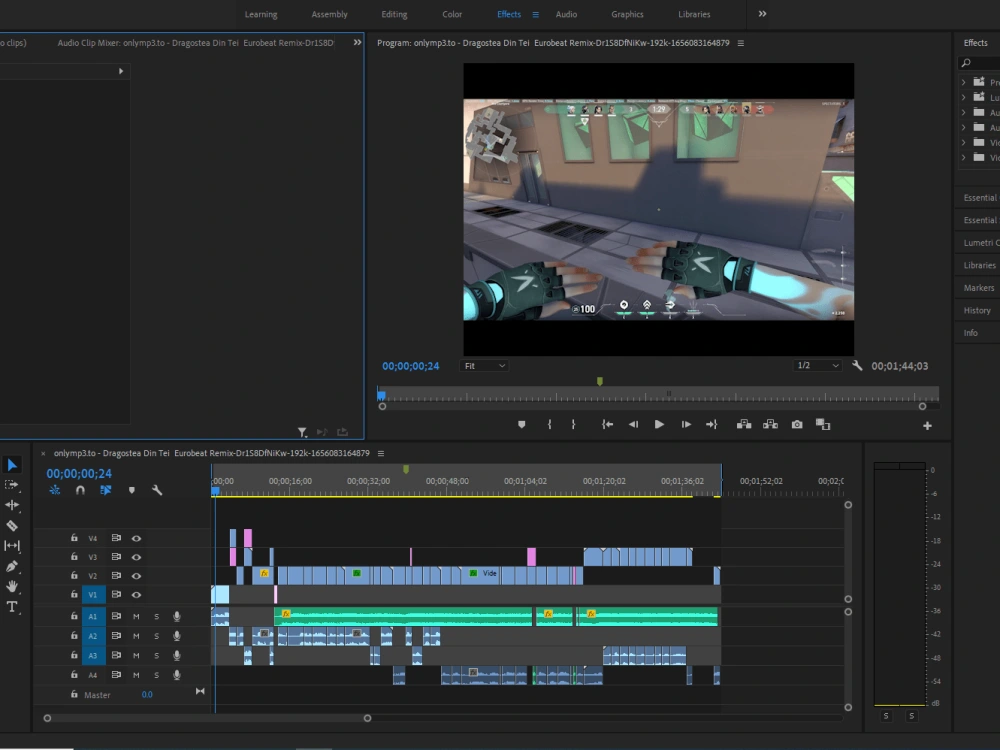Click Go to Out point
Screen dimensions: 1000x750
point(712,425)
